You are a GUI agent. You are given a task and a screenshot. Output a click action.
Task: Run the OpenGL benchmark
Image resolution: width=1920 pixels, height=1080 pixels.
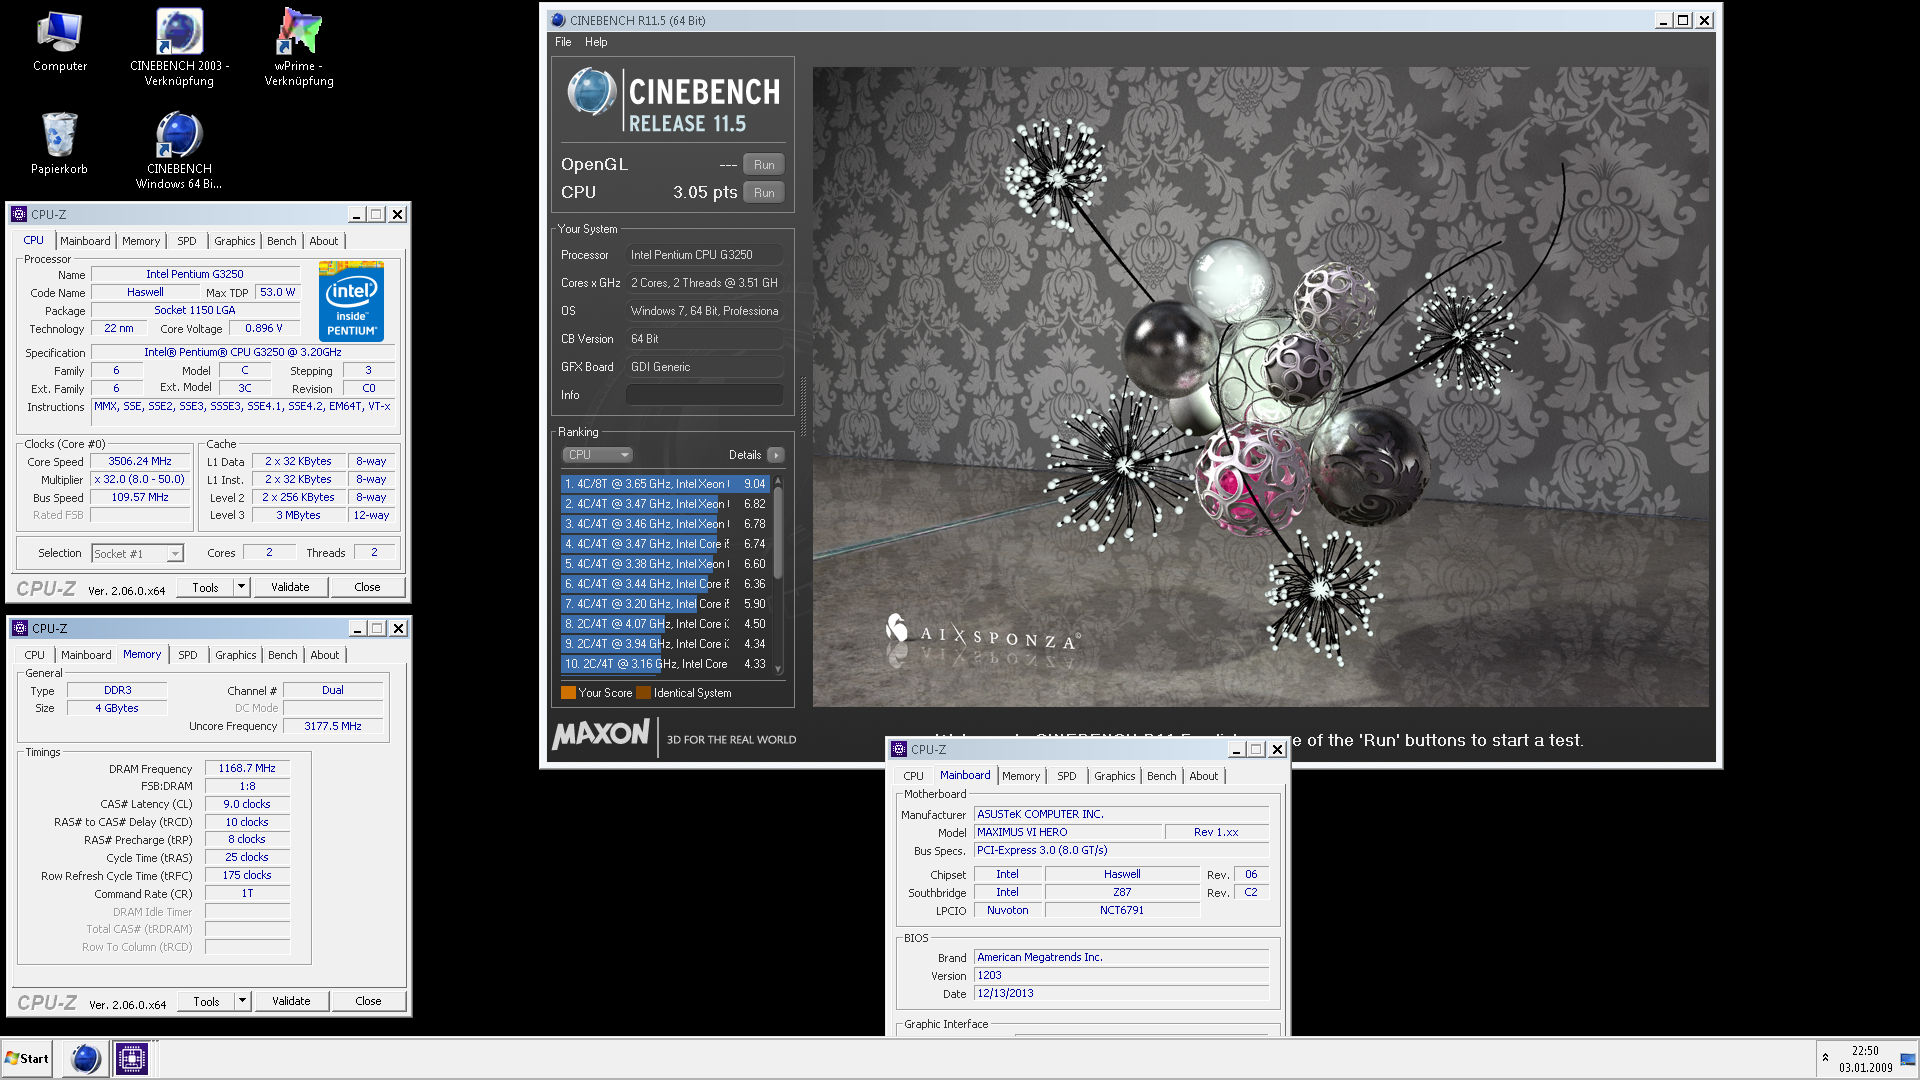764,165
